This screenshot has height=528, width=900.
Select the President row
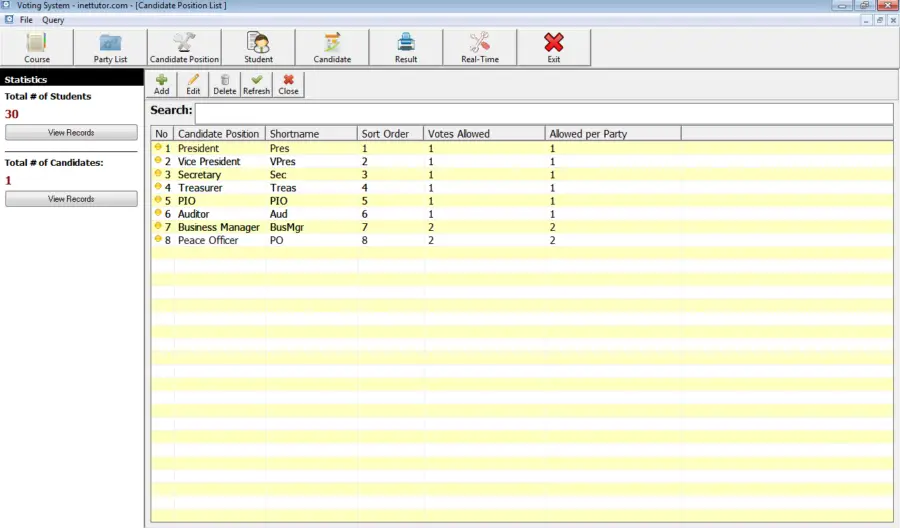(522, 148)
